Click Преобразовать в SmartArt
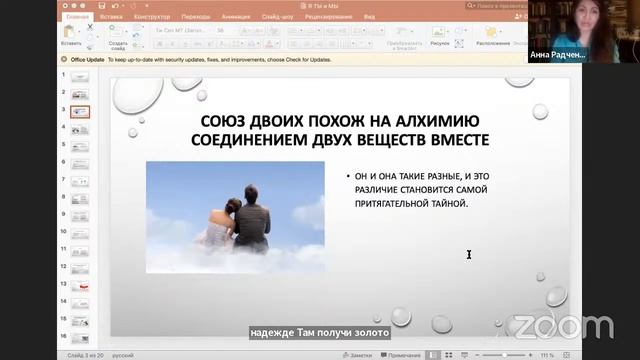The image size is (640, 360). 404,38
